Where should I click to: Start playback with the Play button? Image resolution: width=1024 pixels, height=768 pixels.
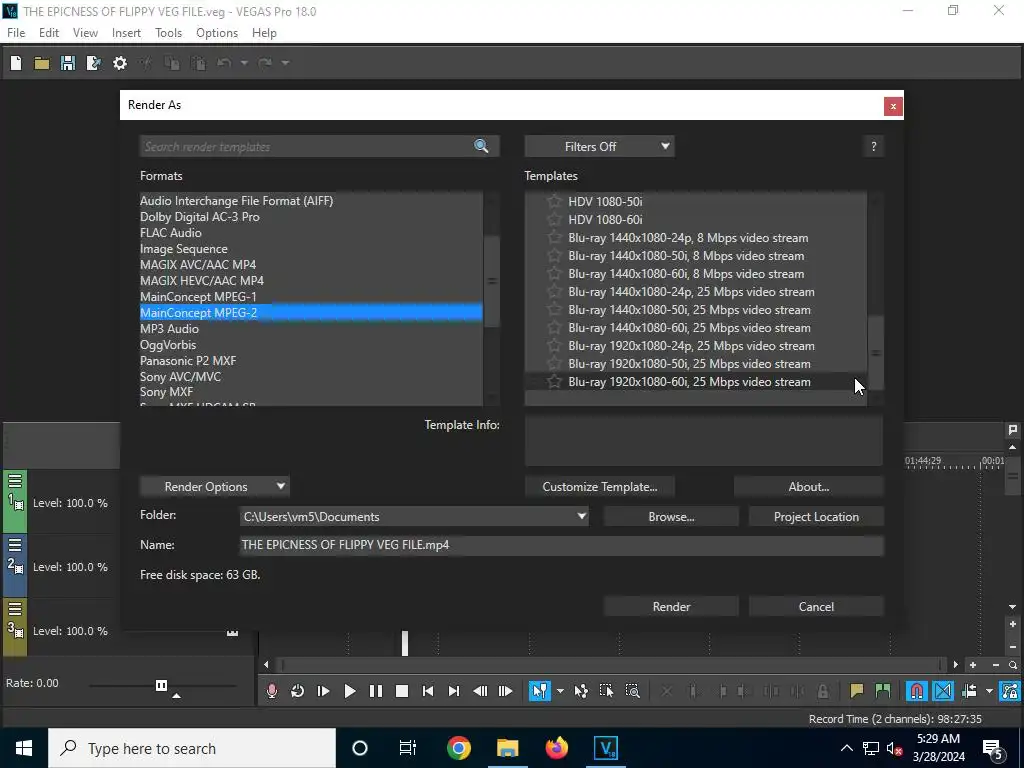(349, 691)
